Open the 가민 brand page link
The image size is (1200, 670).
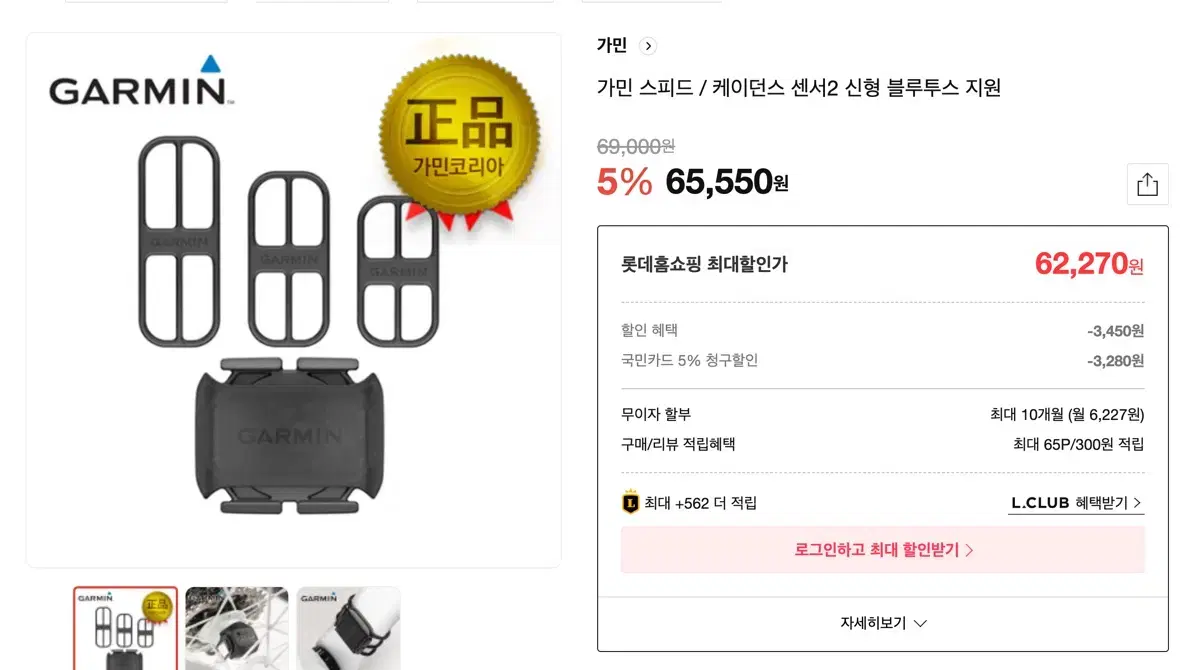click(x=611, y=45)
